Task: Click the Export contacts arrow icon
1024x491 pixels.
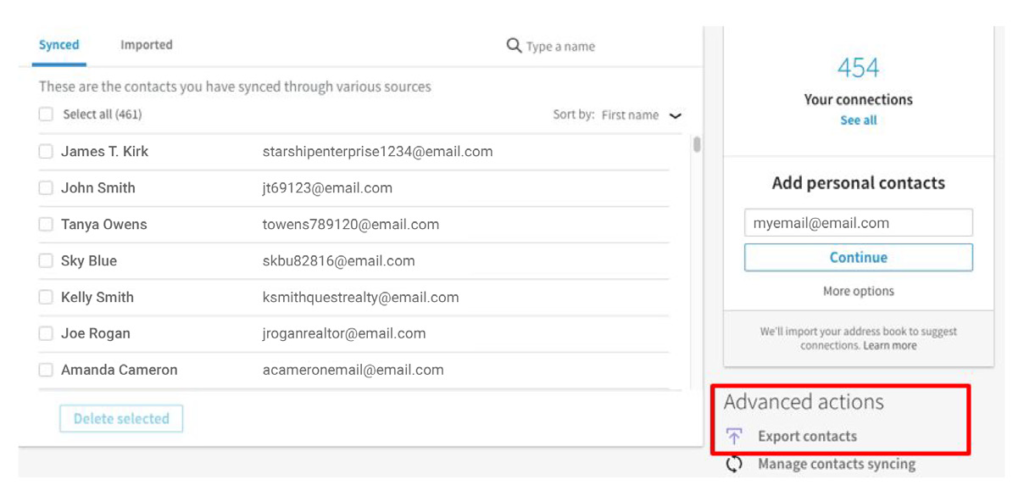Action: (x=735, y=436)
